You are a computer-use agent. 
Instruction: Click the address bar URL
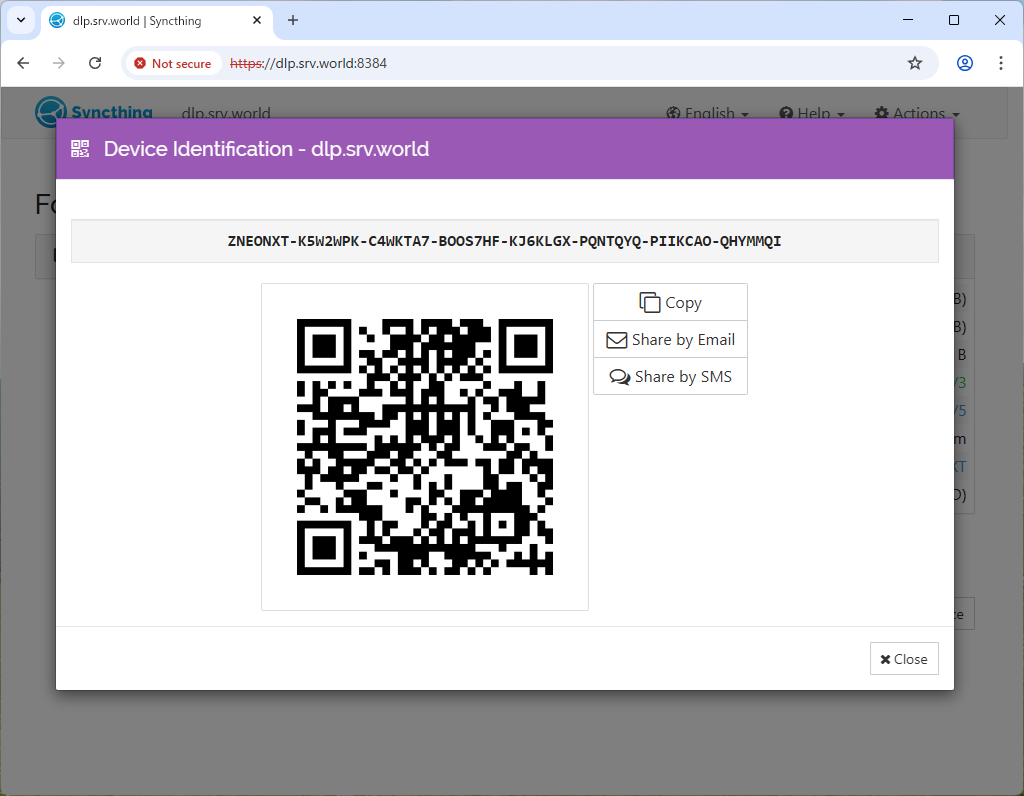tap(308, 63)
